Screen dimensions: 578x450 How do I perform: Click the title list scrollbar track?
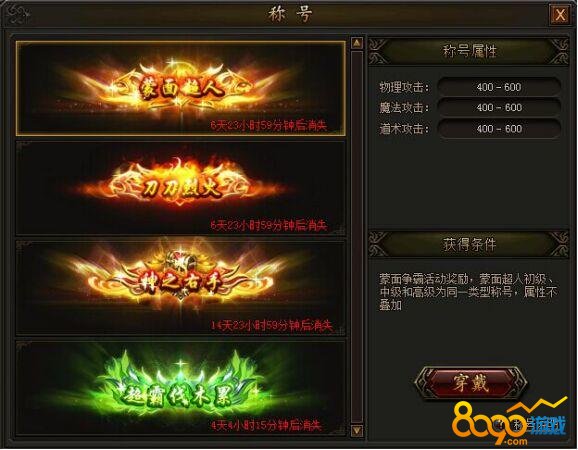coord(356,237)
